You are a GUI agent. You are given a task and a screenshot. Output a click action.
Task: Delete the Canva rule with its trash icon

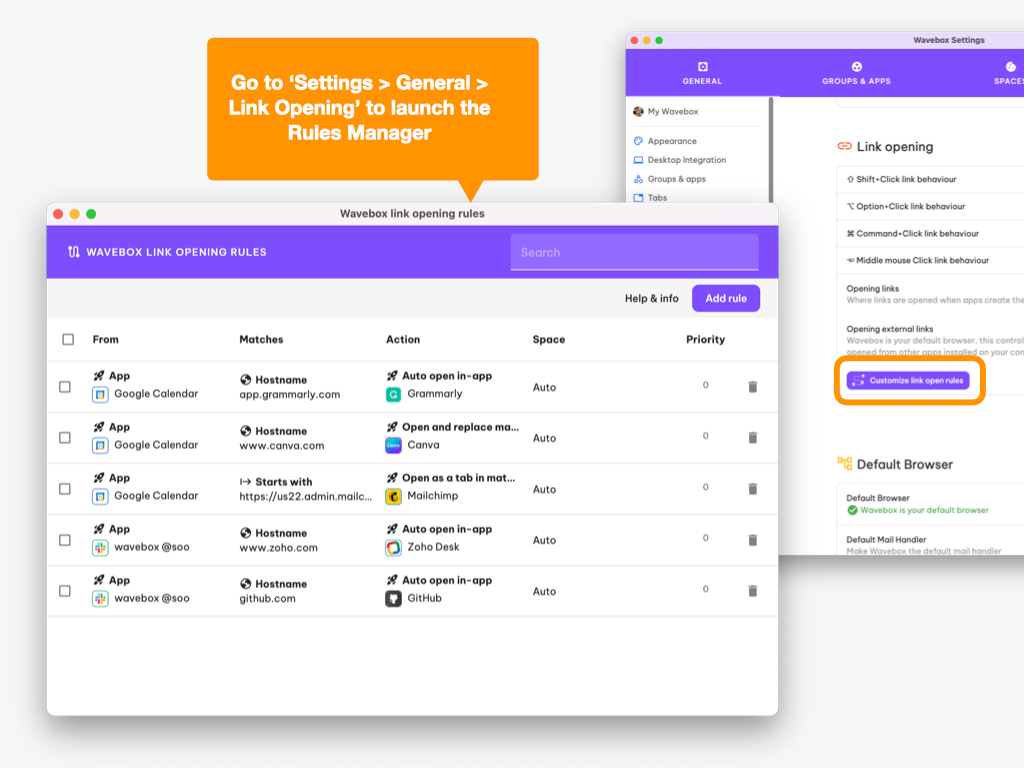click(x=752, y=438)
